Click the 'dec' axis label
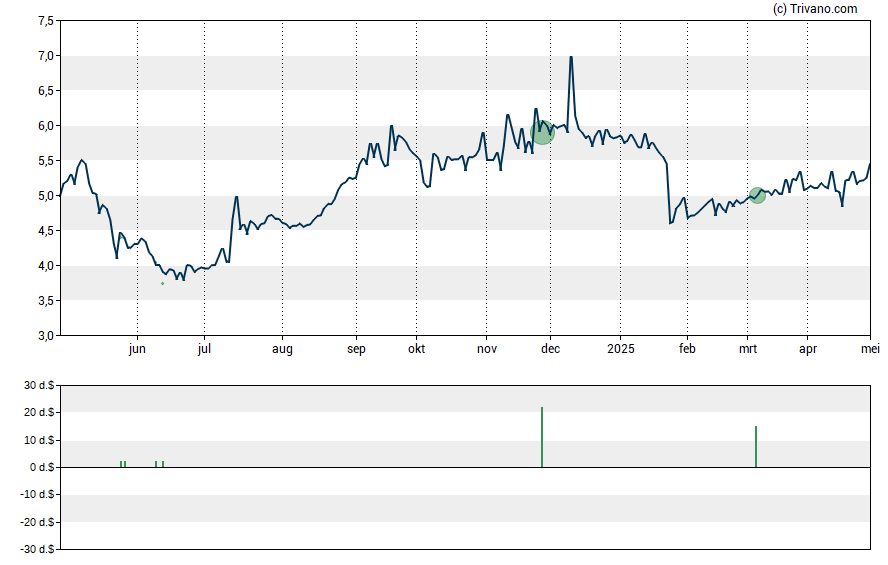 pyautogui.click(x=550, y=349)
